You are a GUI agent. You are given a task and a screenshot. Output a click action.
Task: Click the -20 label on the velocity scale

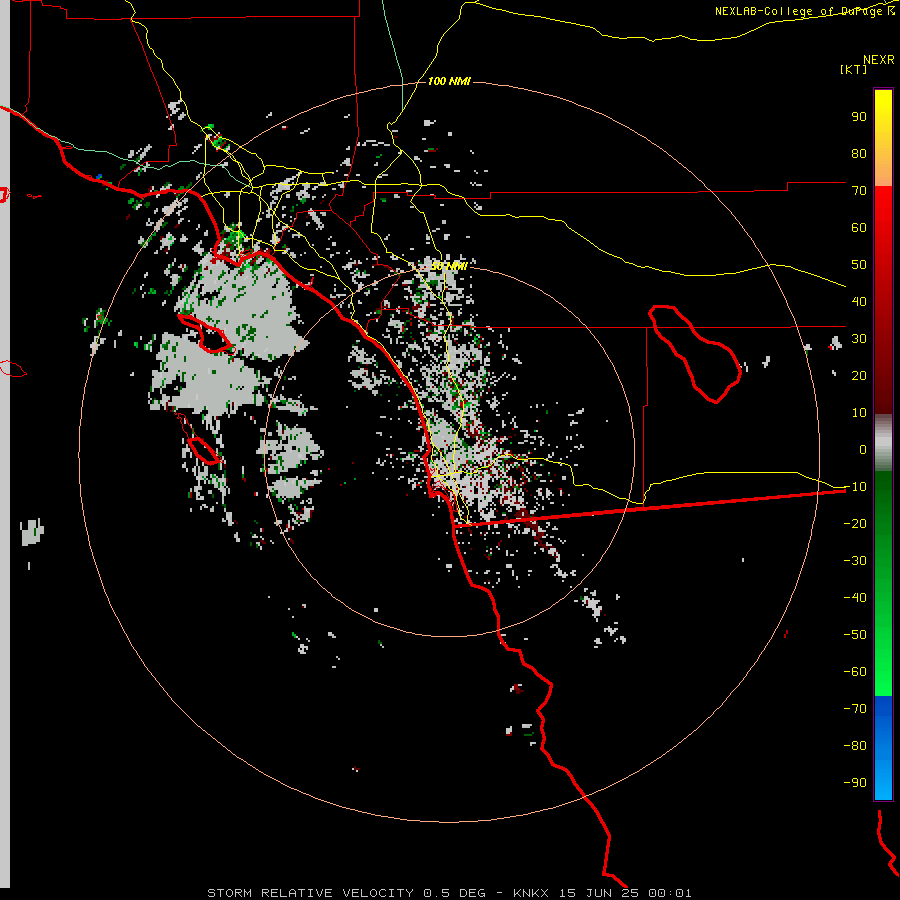[855, 523]
